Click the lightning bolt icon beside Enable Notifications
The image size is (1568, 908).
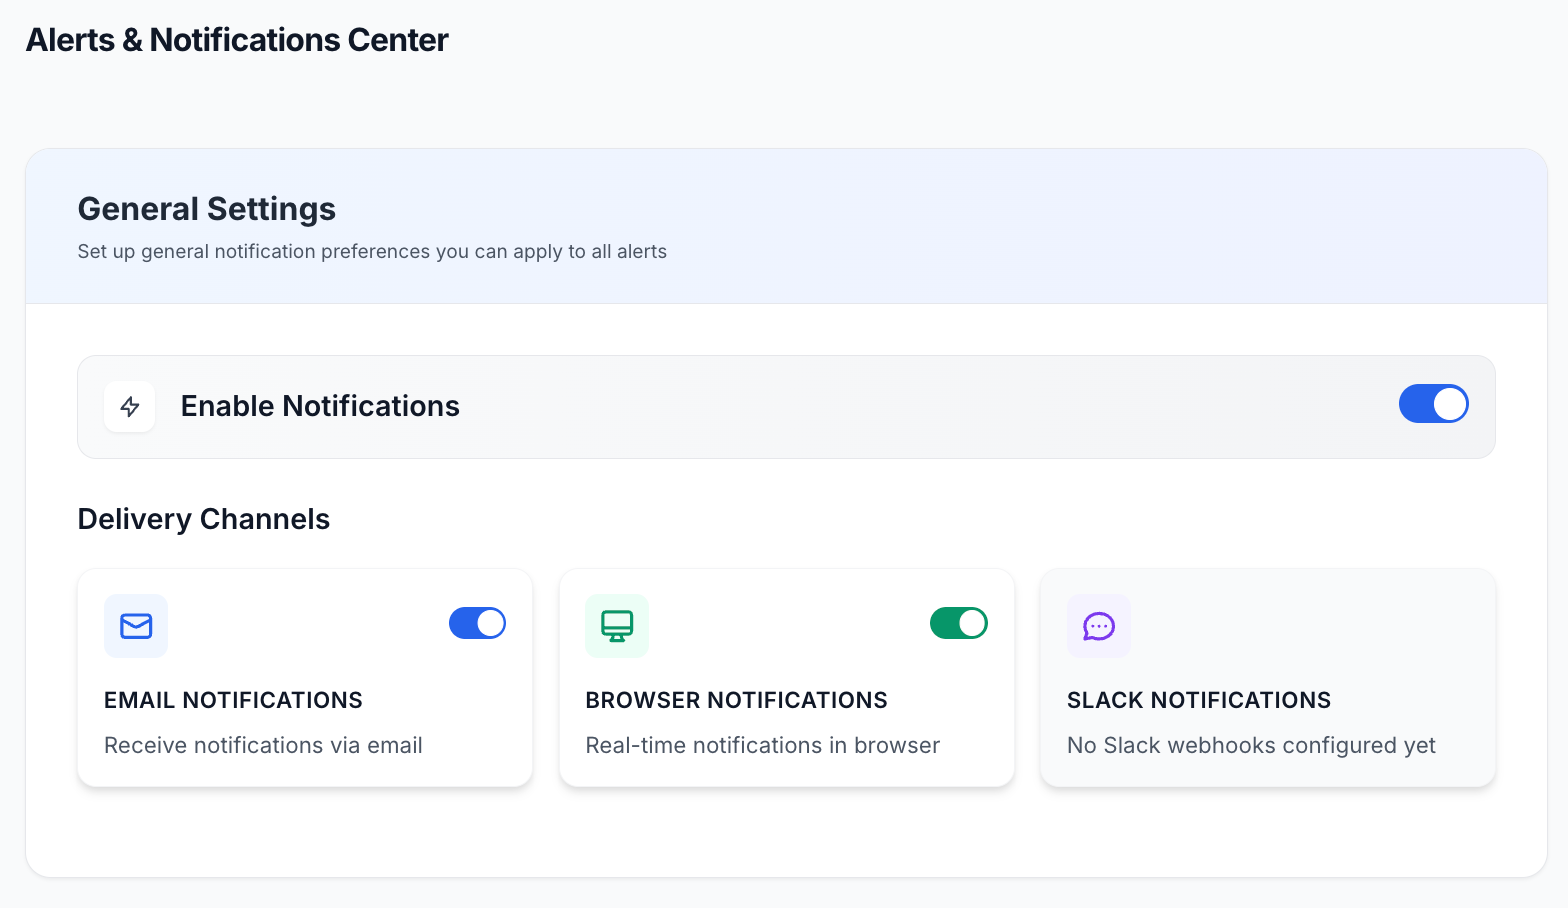pos(130,407)
